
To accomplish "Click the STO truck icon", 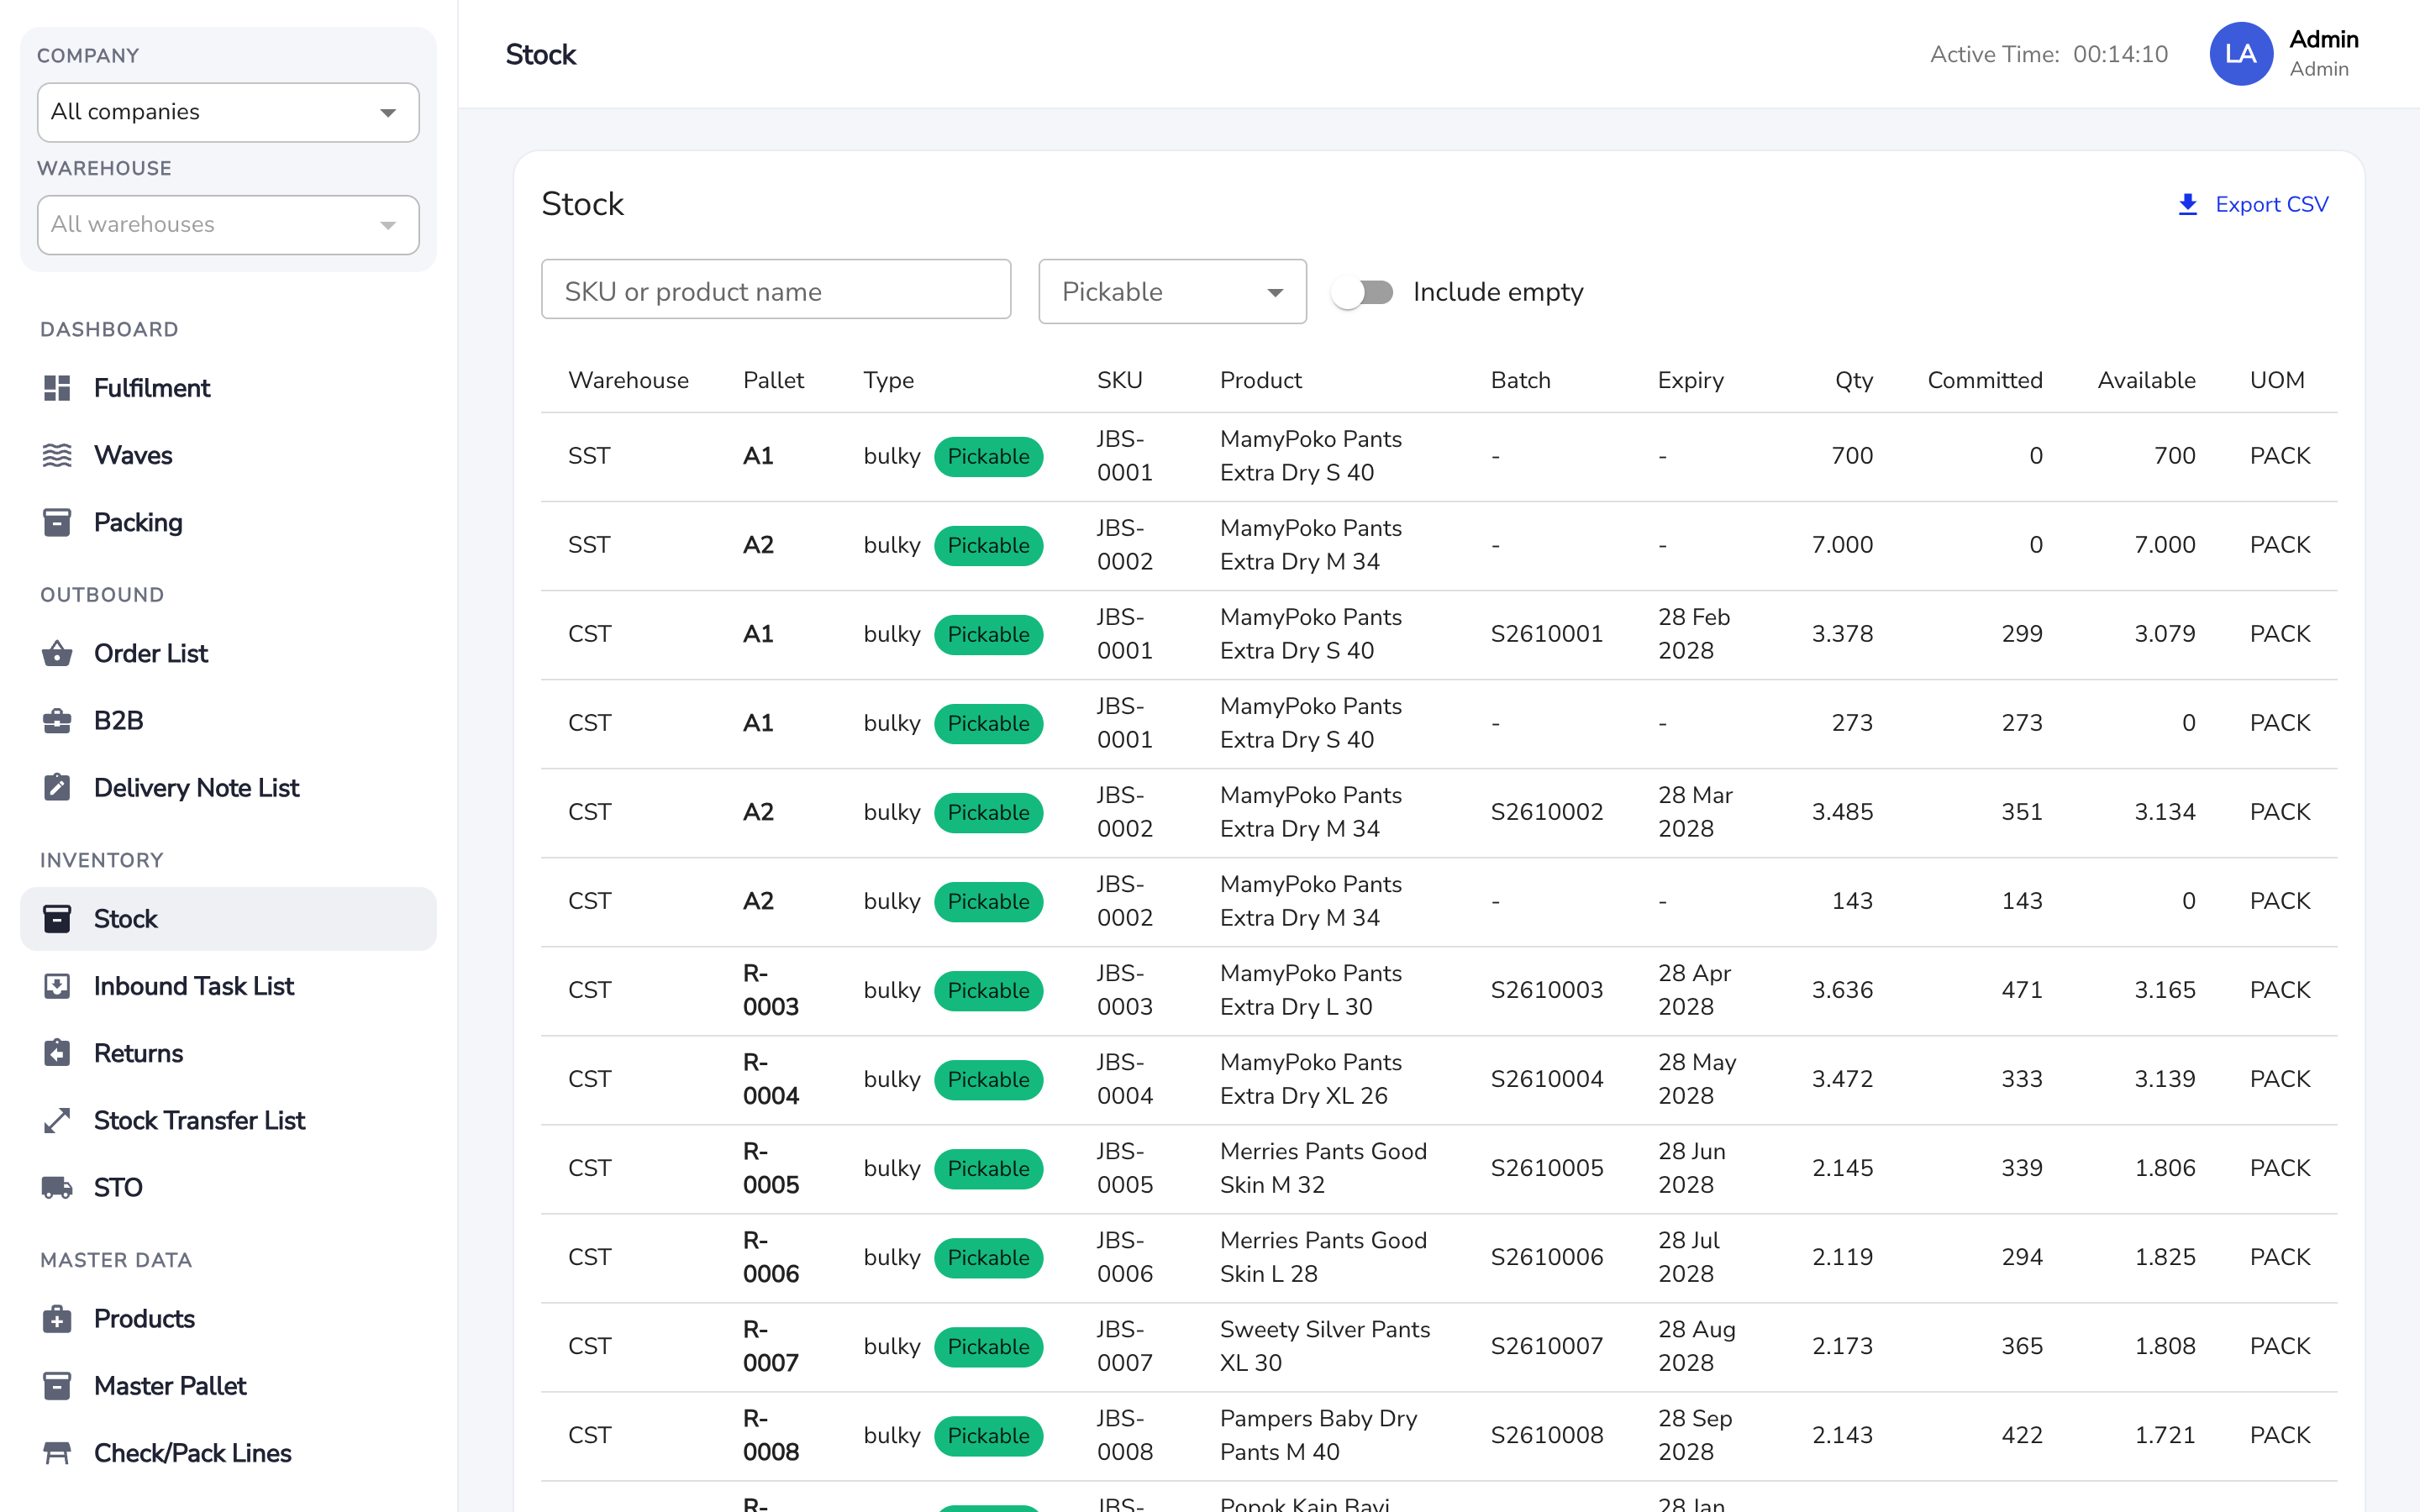I will pyautogui.click(x=57, y=1187).
